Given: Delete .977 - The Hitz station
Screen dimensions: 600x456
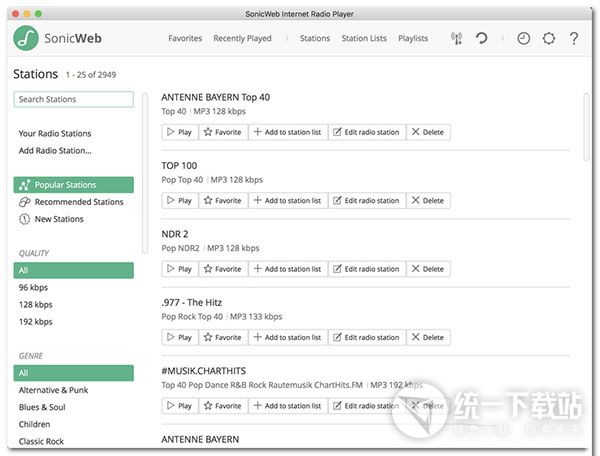Looking at the screenshot, I should 428,337.
